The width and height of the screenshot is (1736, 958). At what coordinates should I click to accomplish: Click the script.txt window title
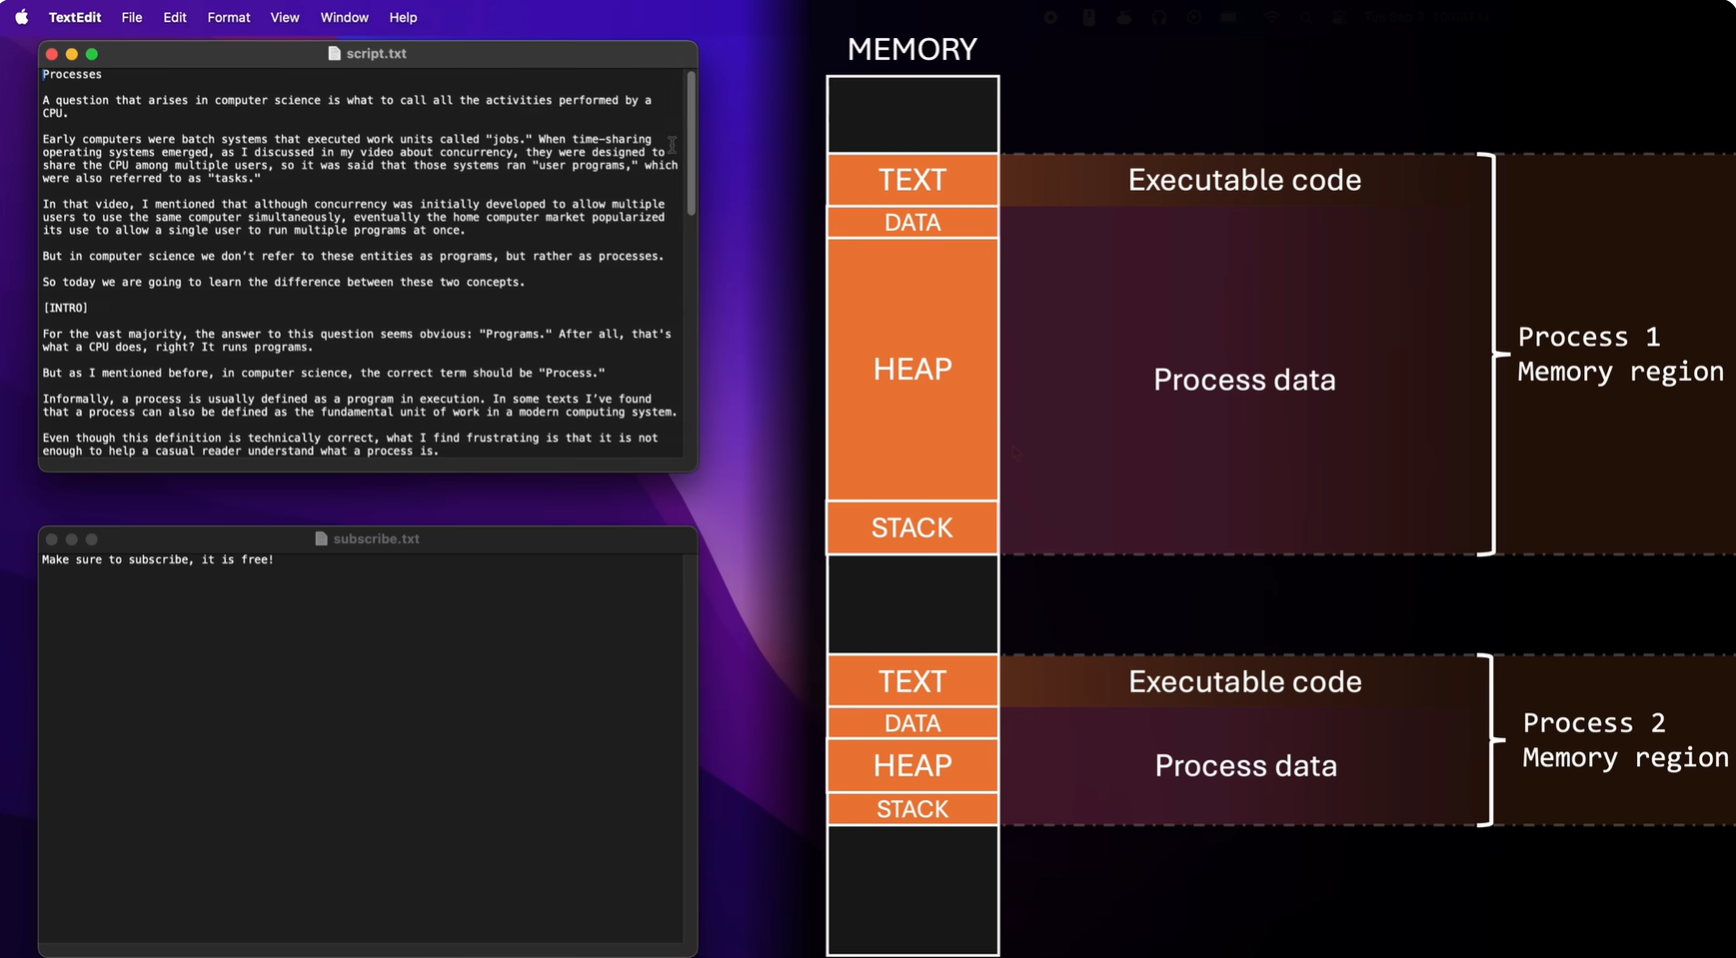[x=376, y=53]
